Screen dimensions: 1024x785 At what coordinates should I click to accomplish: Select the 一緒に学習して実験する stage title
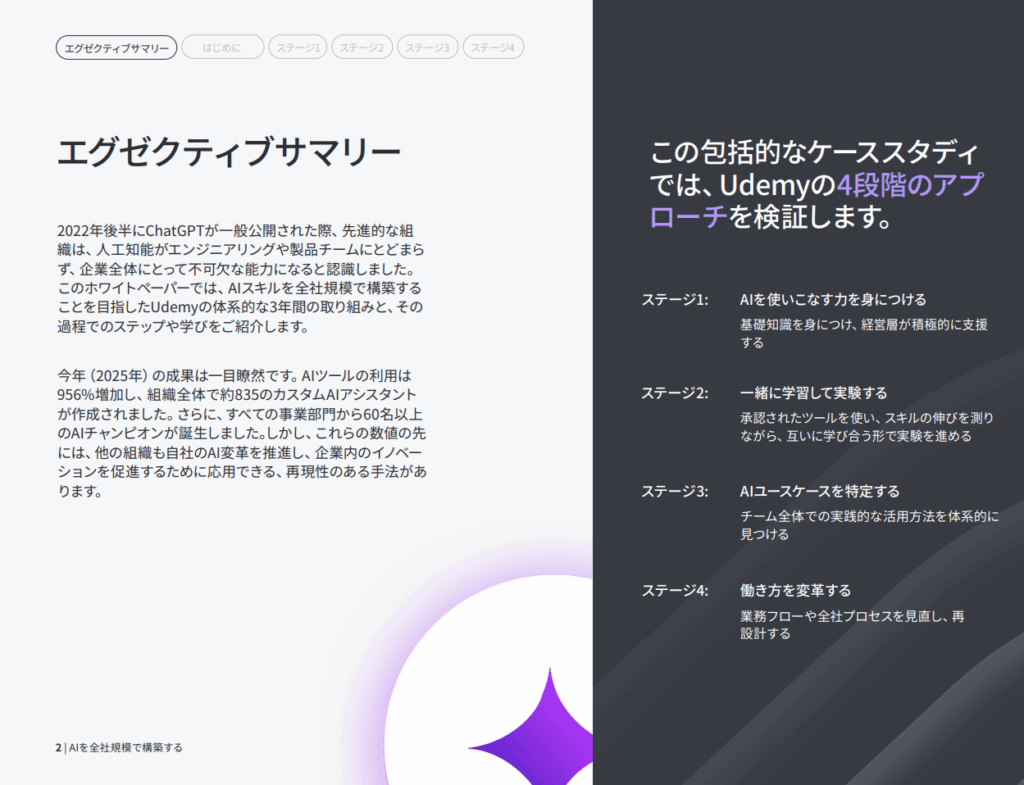(813, 392)
